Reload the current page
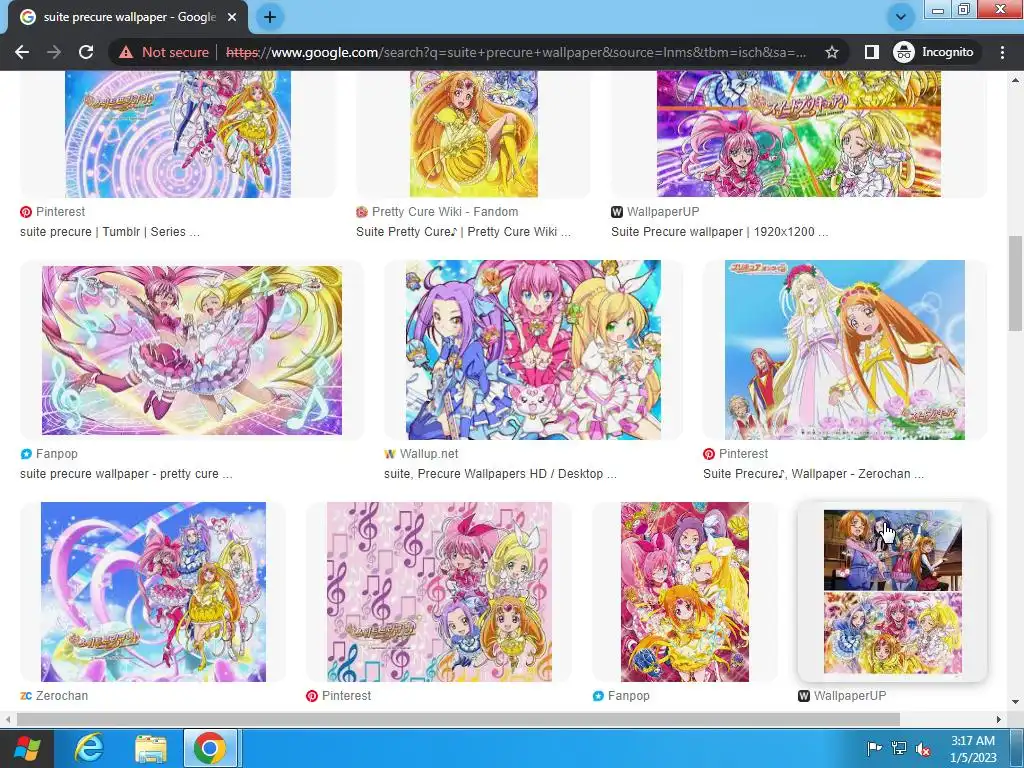Image resolution: width=1024 pixels, height=768 pixels. click(86, 52)
